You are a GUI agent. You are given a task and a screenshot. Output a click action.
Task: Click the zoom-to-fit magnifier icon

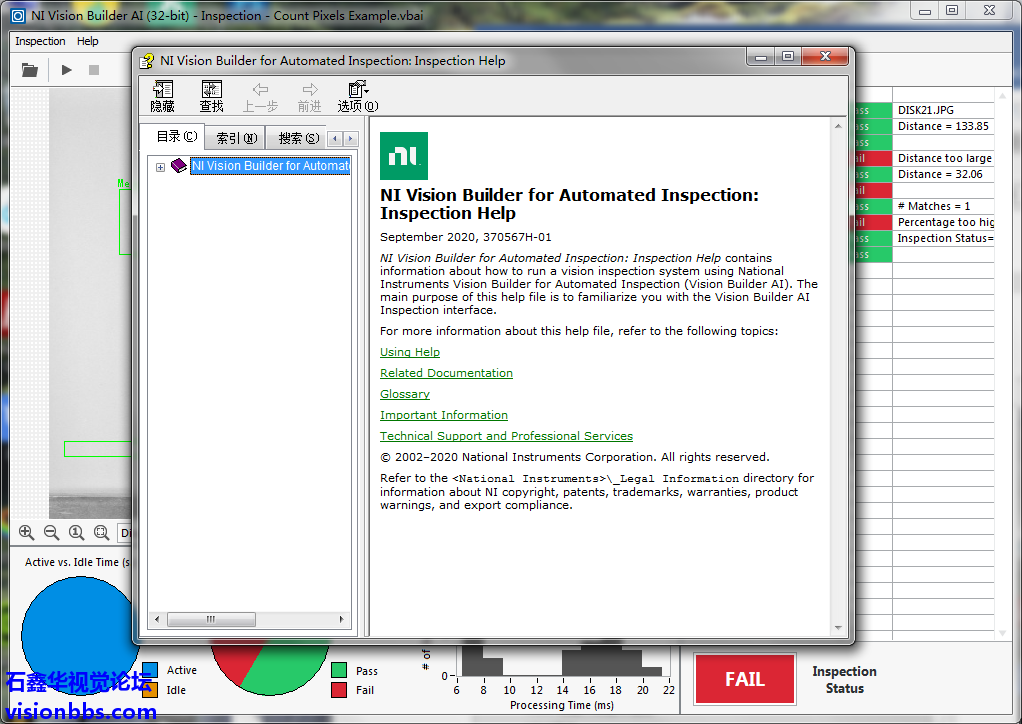[x=101, y=533]
